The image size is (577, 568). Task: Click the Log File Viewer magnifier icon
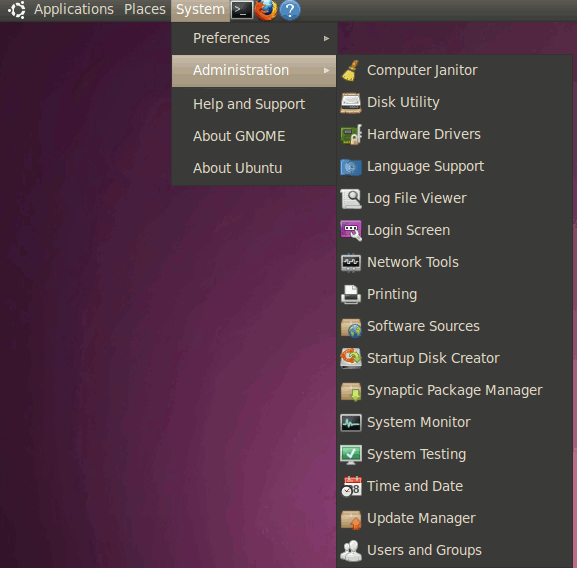(x=351, y=199)
